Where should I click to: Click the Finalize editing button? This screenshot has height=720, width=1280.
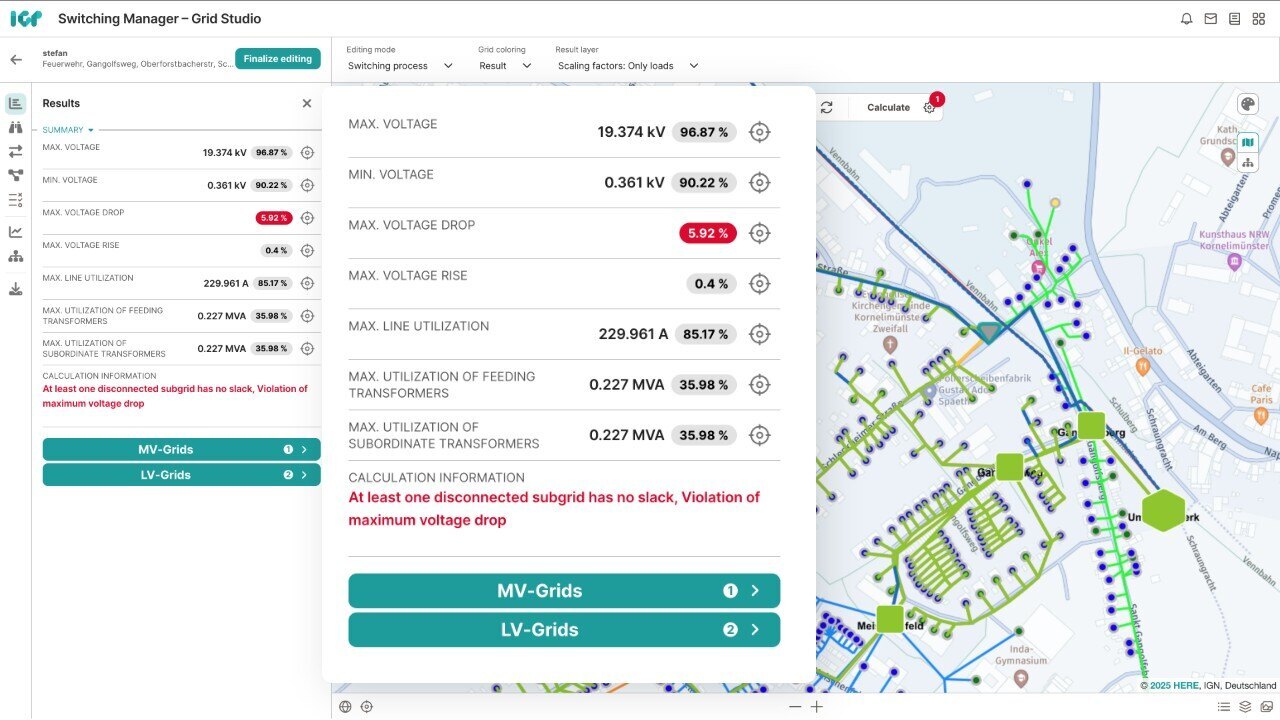277,59
